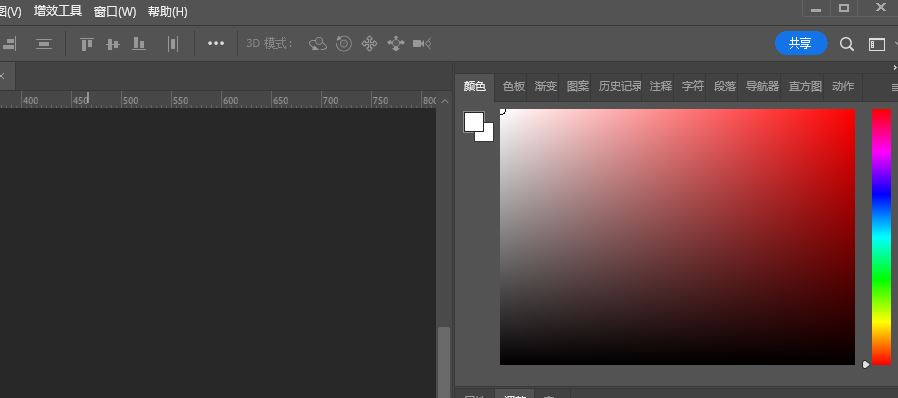Select align vertical centers icon
The height and width of the screenshot is (398, 898).
click(x=113, y=44)
